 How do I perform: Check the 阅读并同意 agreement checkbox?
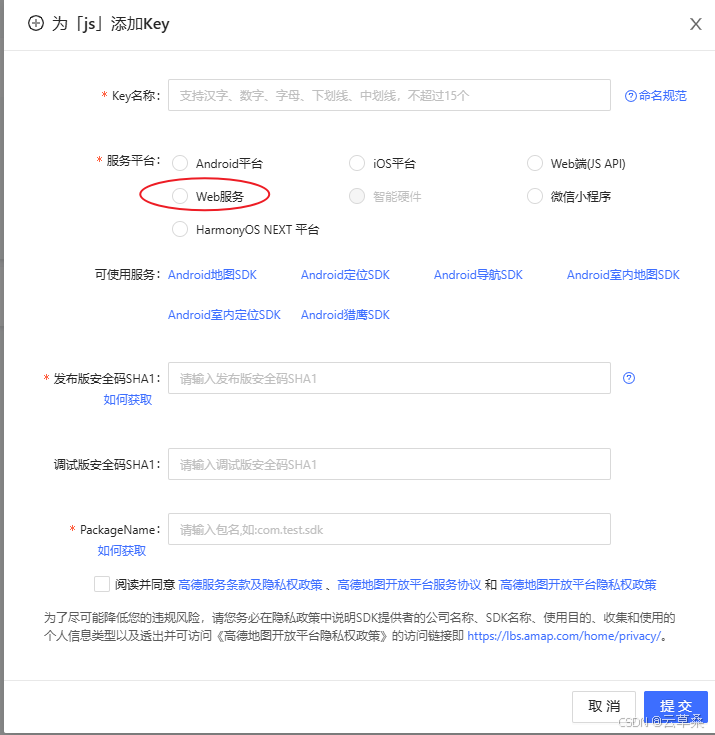pos(102,584)
